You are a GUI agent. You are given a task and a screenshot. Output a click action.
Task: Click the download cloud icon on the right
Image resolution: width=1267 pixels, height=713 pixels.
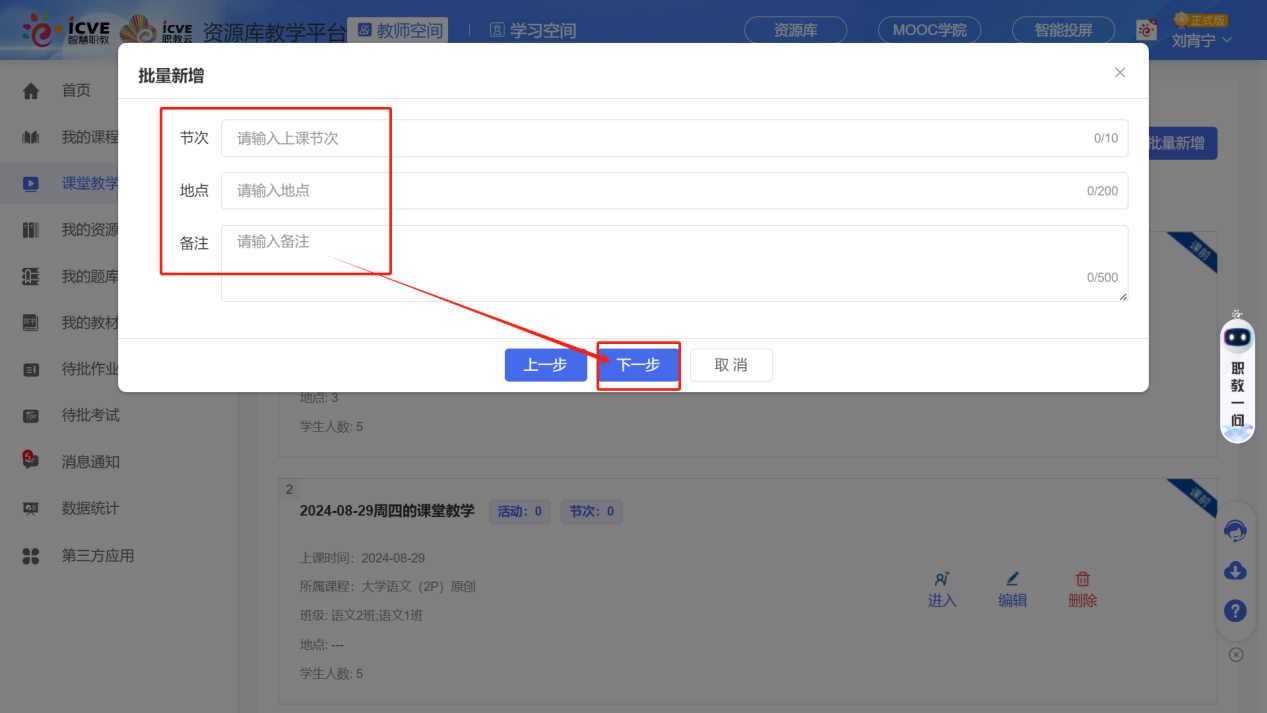click(1236, 570)
